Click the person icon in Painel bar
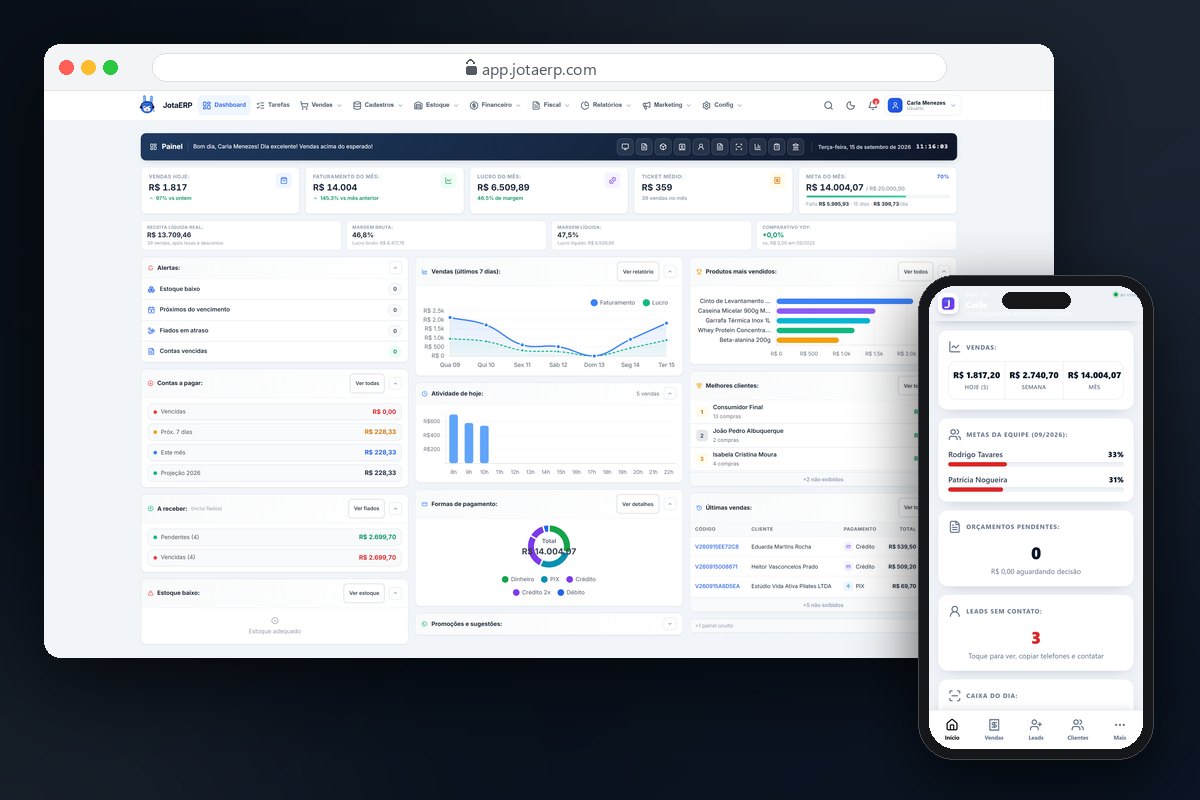This screenshot has height=800, width=1200. pos(701,147)
